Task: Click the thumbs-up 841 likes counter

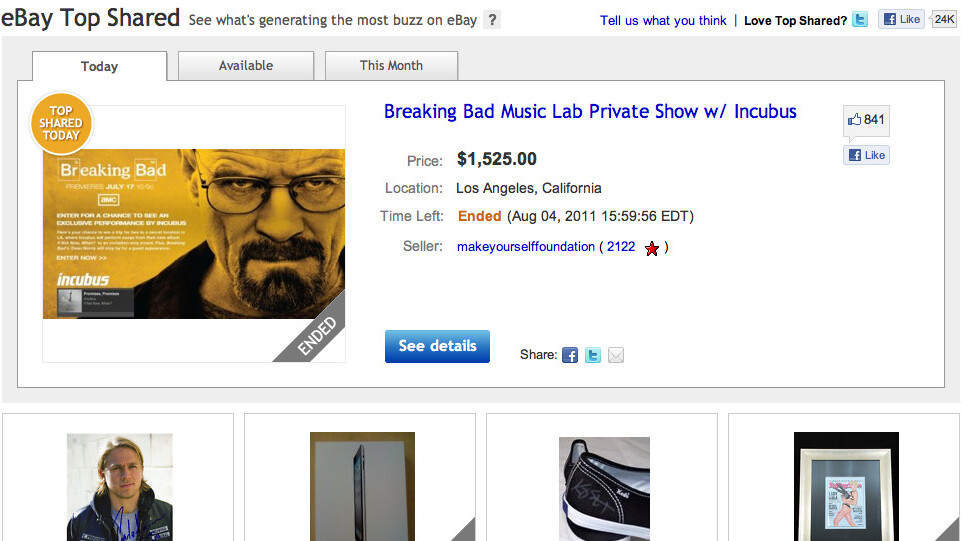Action: [866, 120]
